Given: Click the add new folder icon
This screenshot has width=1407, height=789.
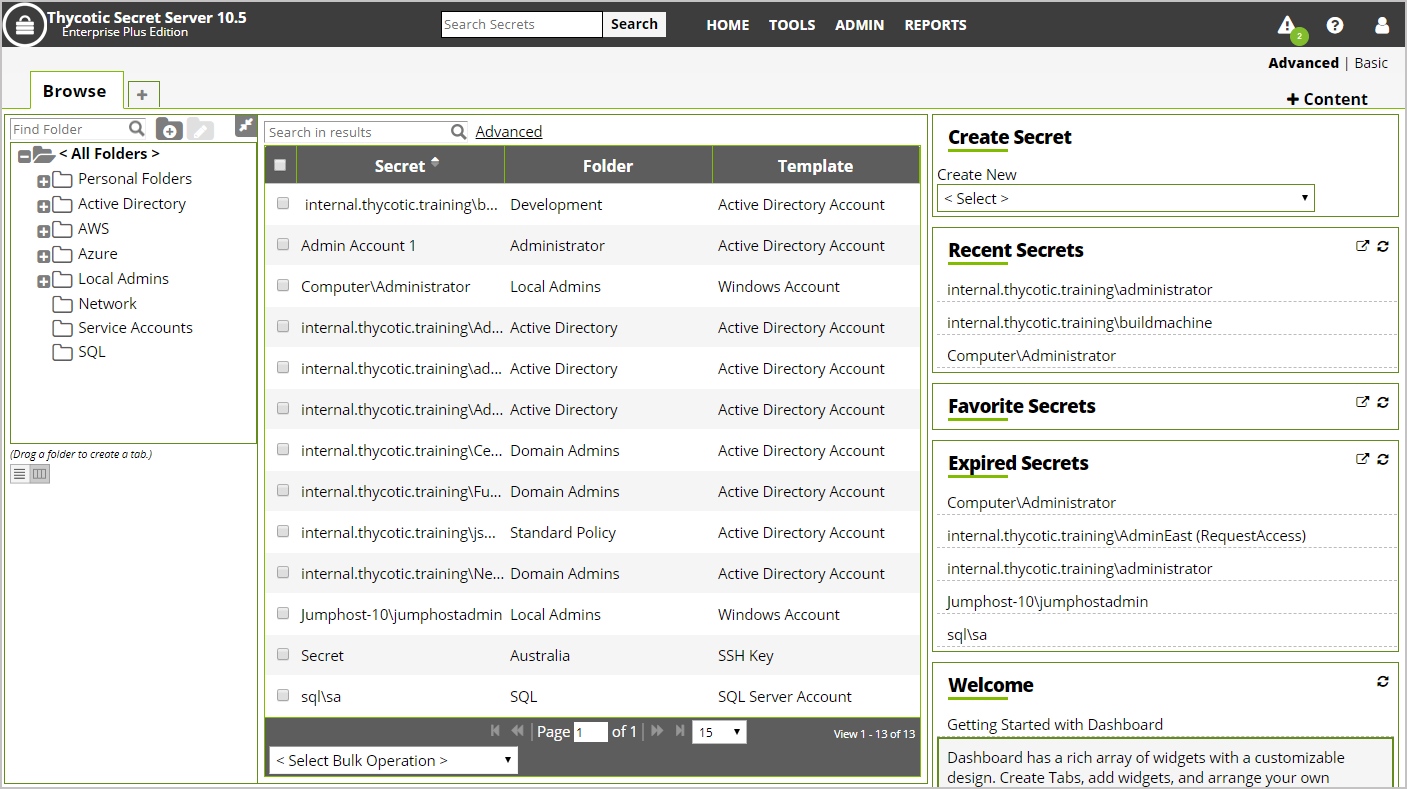Looking at the screenshot, I should point(169,129).
